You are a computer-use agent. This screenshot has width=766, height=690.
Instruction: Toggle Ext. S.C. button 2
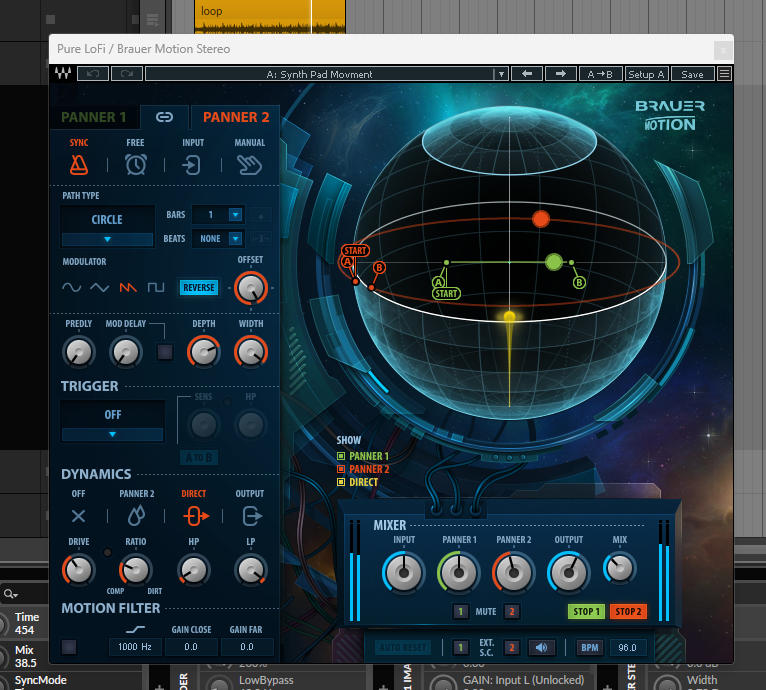tap(511, 647)
